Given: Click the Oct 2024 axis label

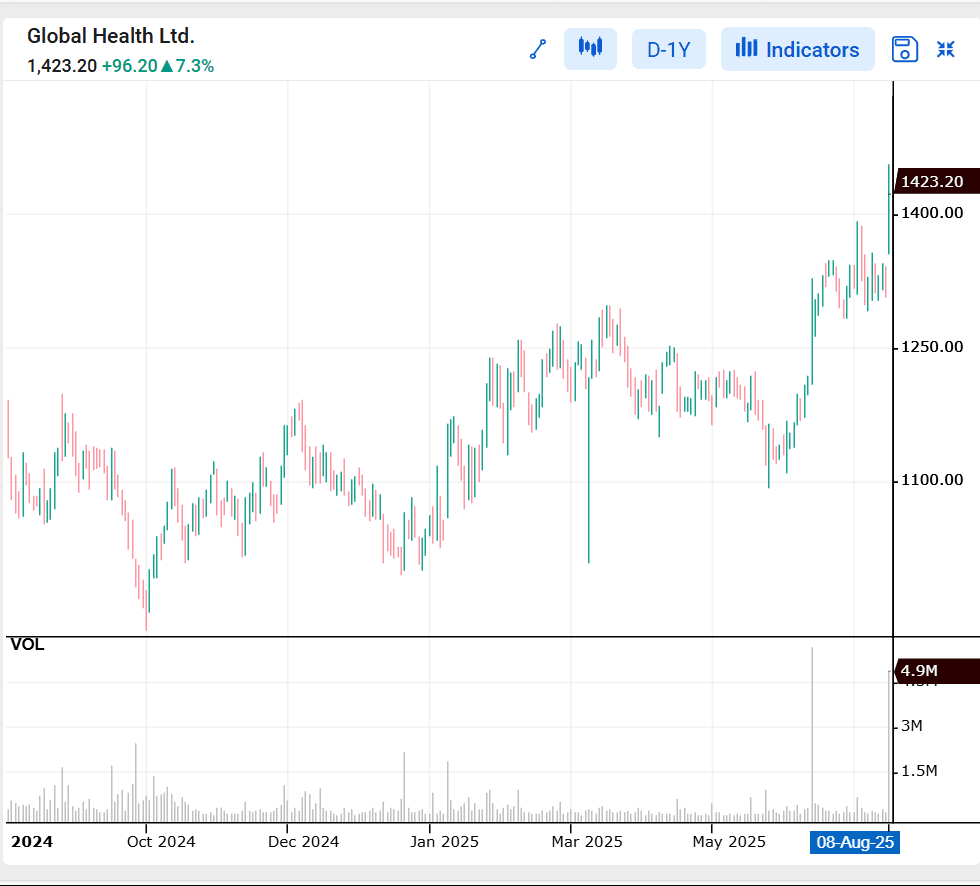Looking at the screenshot, I should pyautogui.click(x=161, y=842).
